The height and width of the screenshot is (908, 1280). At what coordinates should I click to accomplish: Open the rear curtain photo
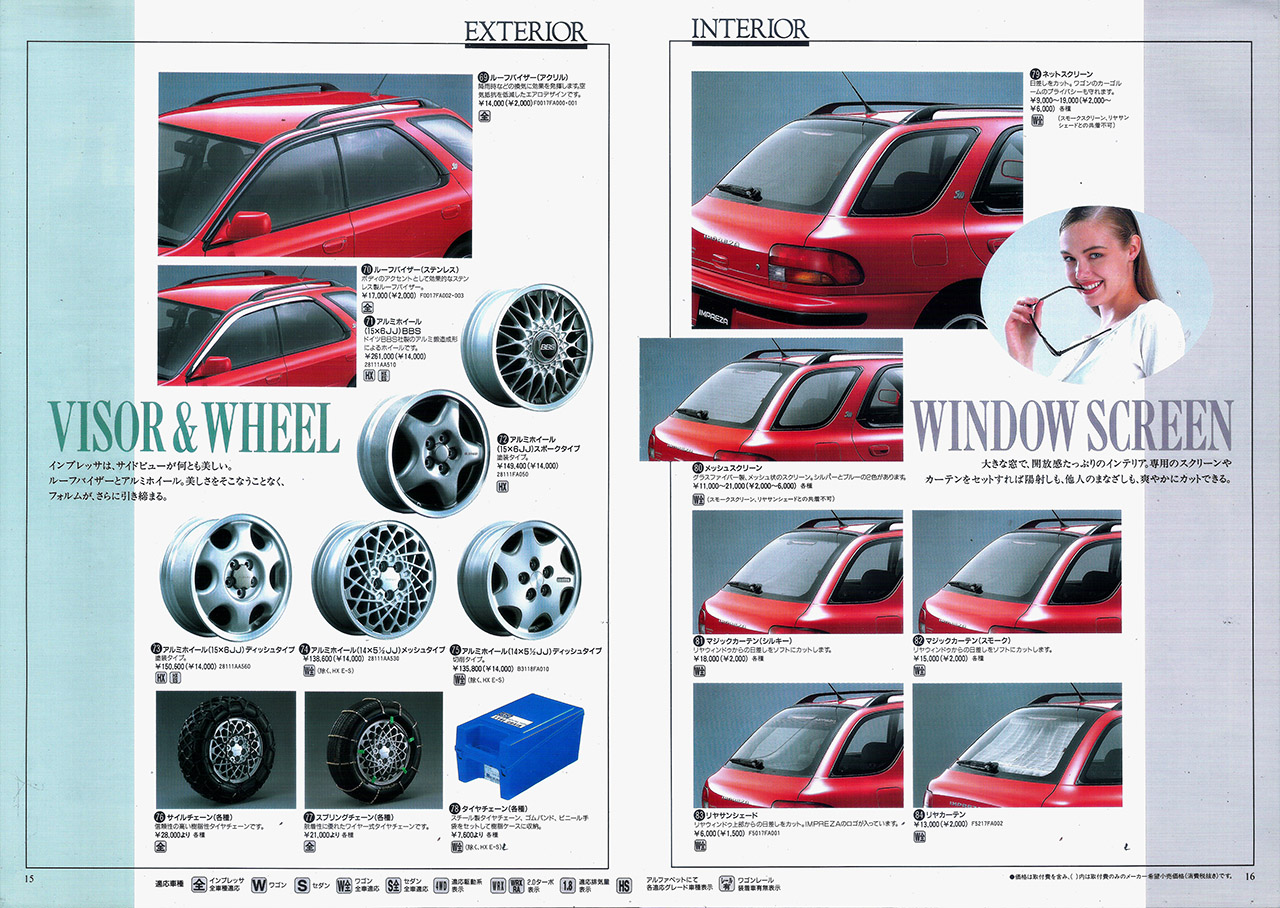coord(1017,745)
